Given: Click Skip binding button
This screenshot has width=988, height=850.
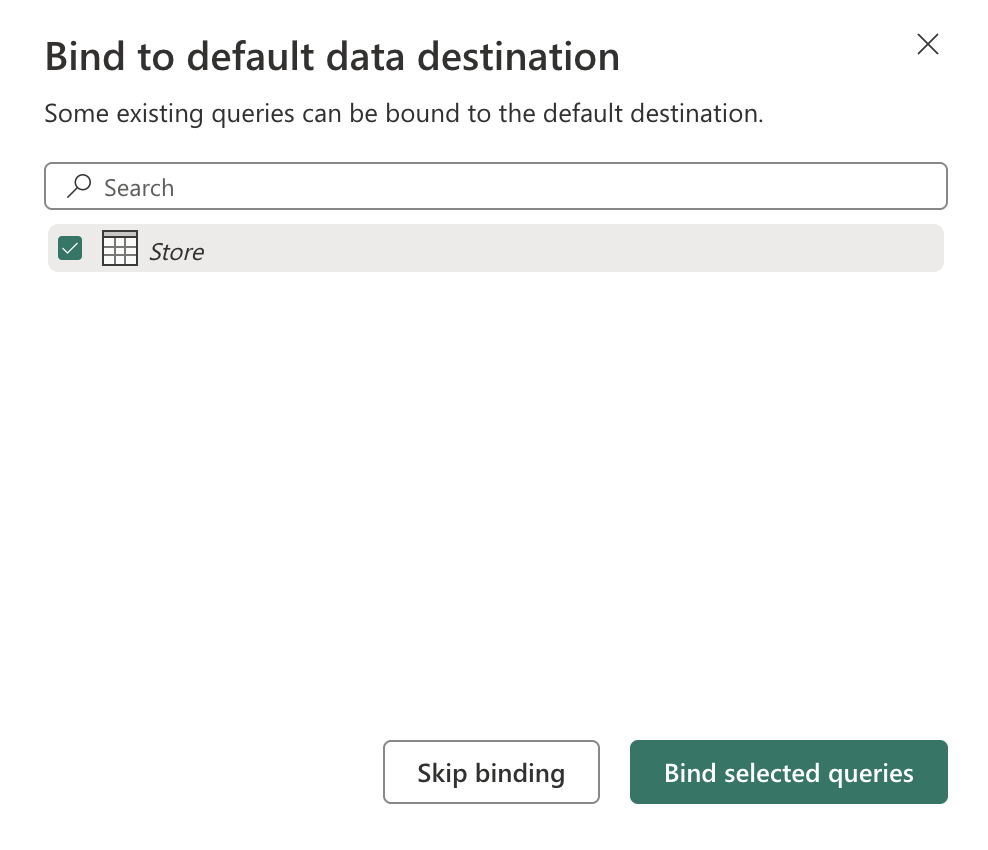Looking at the screenshot, I should (x=491, y=772).
